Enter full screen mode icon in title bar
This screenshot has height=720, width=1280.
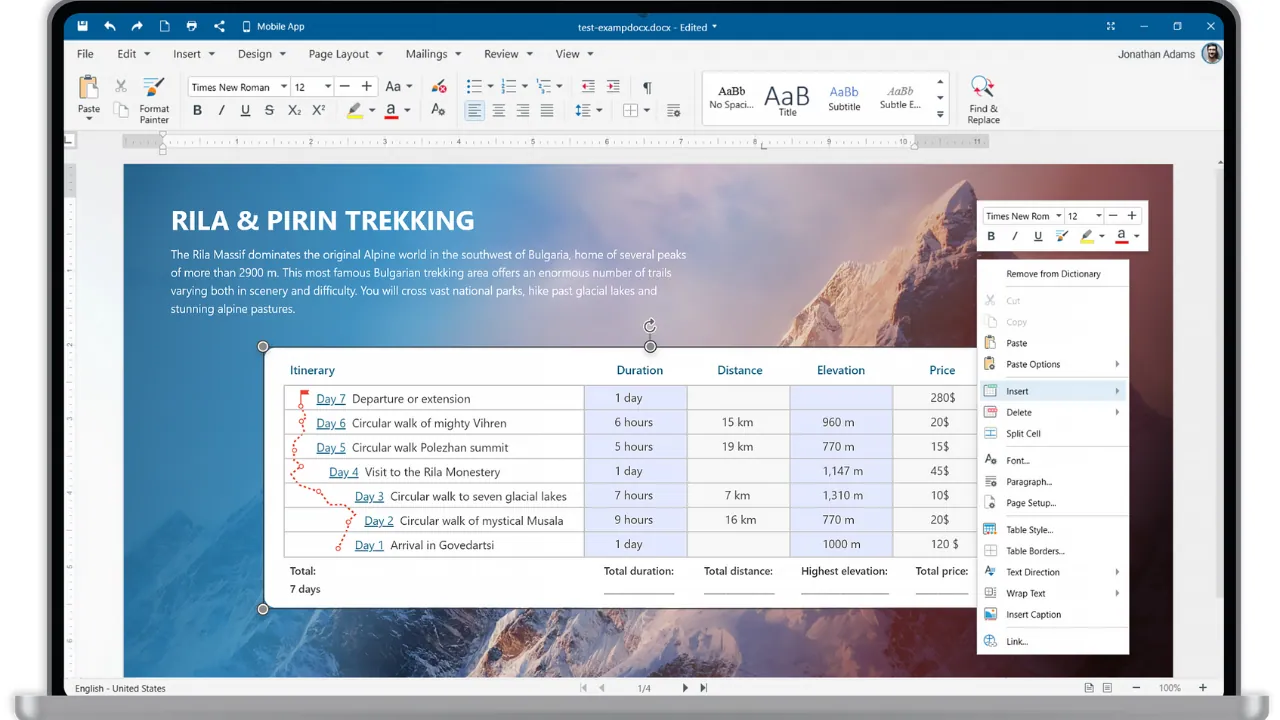pyautogui.click(x=1111, y=27)
